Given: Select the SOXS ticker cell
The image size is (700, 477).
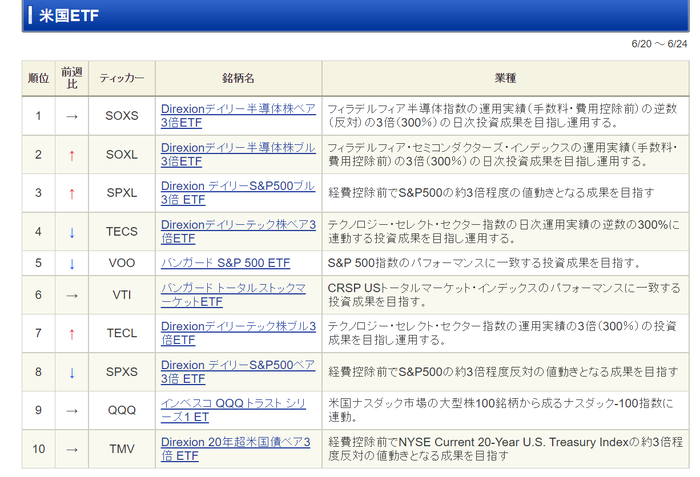Looking at the screenshot, I should [122, 116].
